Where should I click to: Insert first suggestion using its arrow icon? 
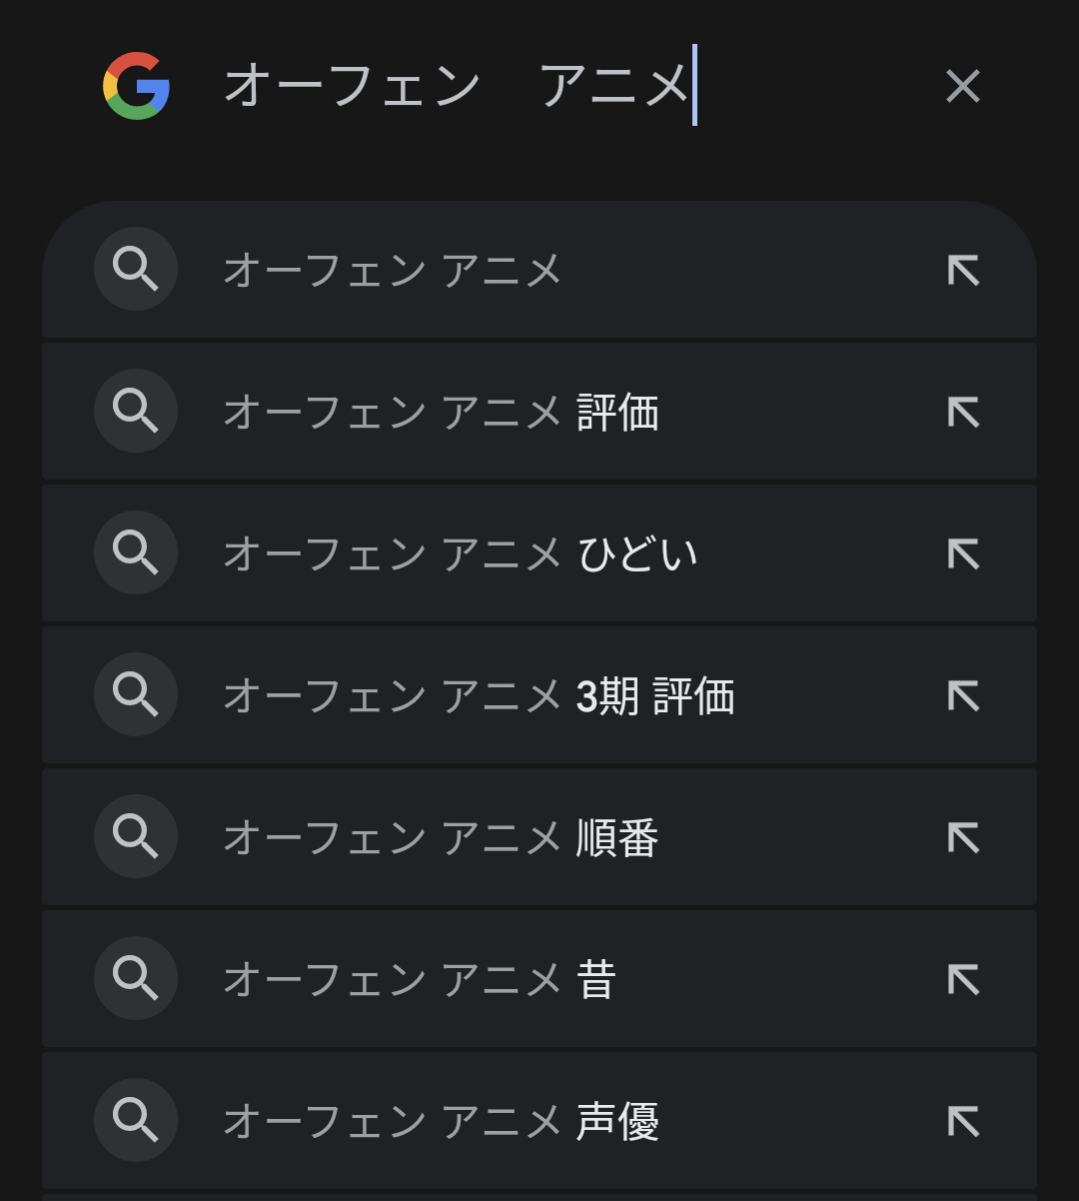tap(963, 270)
